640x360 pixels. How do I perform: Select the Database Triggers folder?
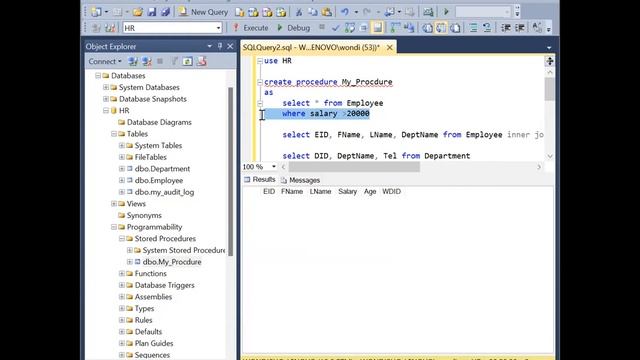[164, 285]
